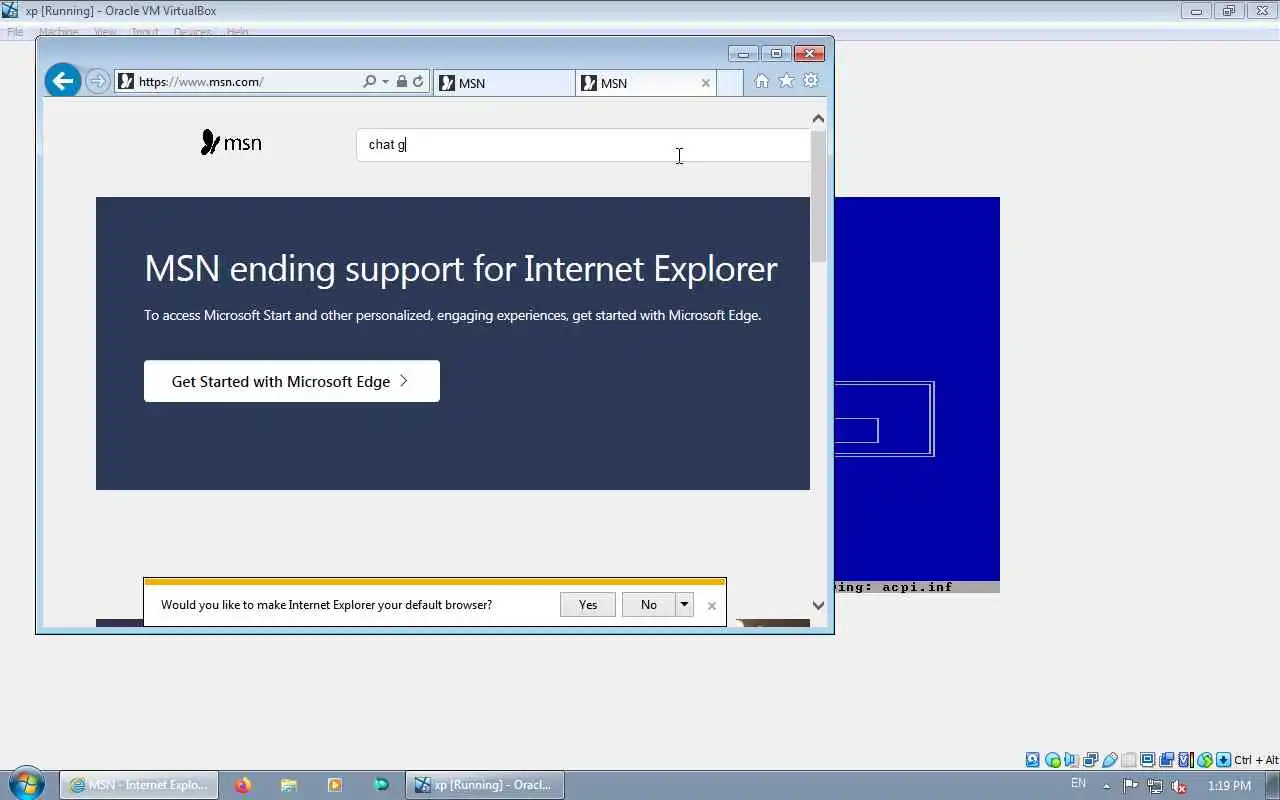Click the VirtualBox title bar app icon
This screenshot has width=1280, height=800.
click(x=11, y=11)
